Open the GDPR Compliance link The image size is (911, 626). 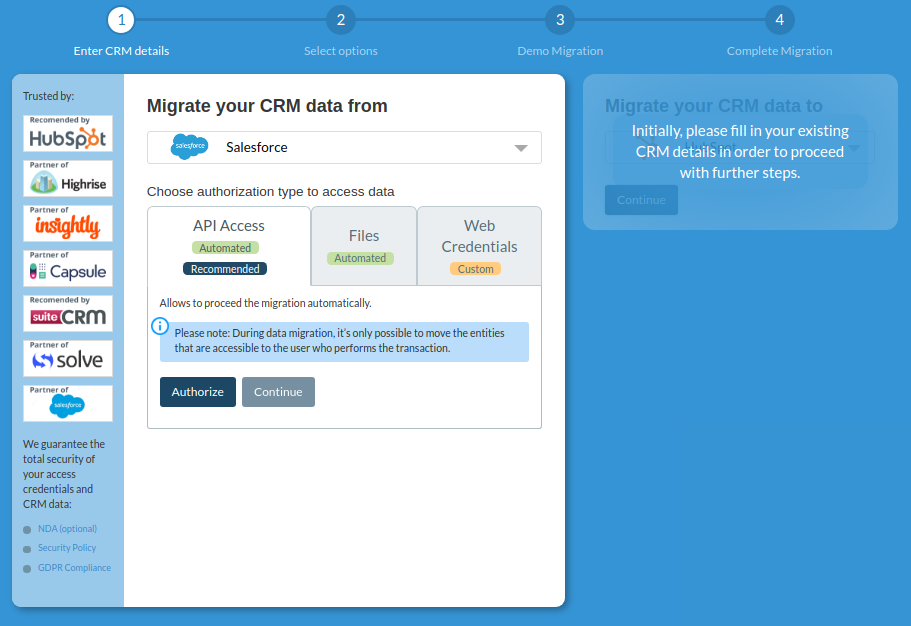coord(74,568)
